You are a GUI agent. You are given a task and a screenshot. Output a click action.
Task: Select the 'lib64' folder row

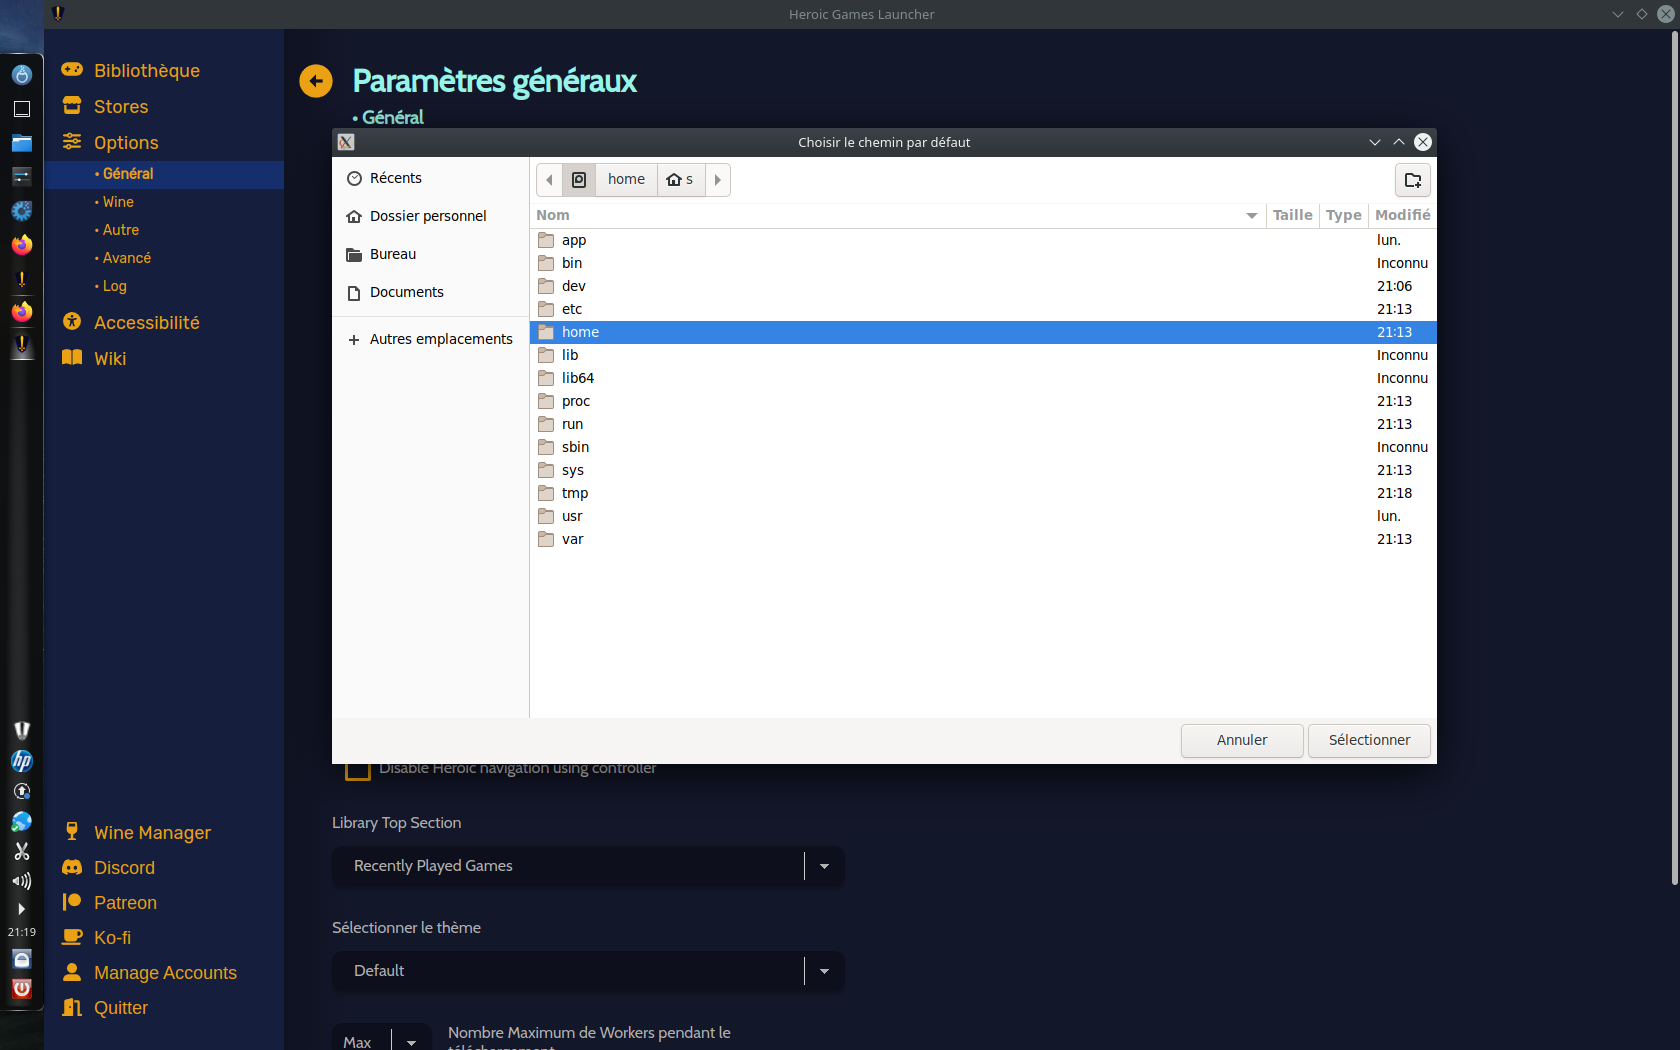tap(983, 378)
